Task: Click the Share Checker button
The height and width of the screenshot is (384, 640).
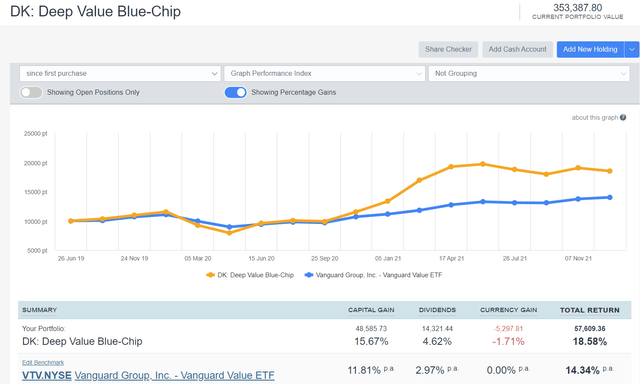Action: [448, 49]
